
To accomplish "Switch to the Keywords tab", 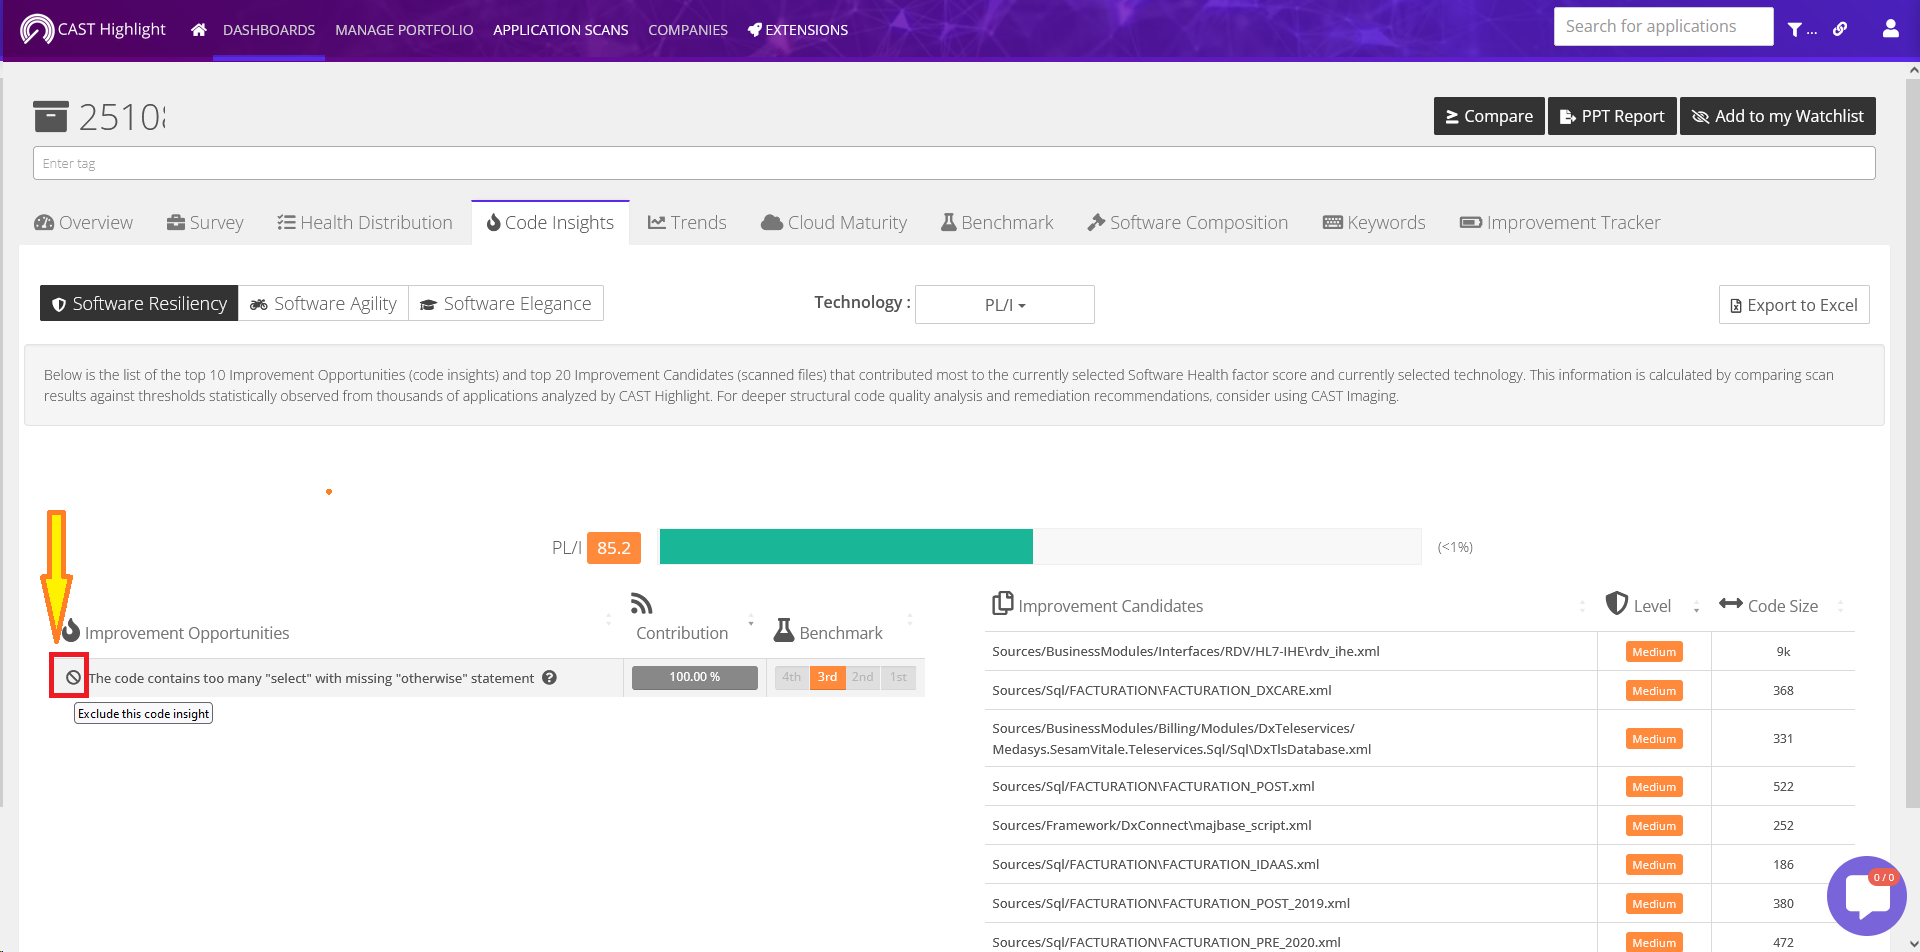I will [1374, 222].
